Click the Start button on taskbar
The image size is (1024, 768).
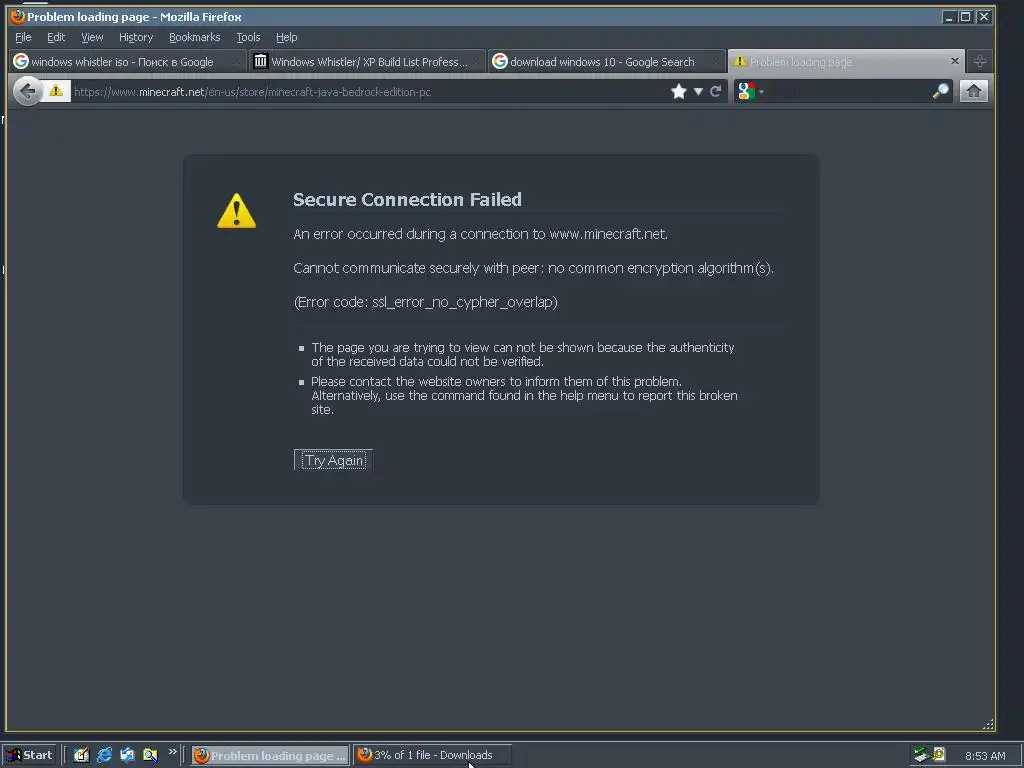(x=30, y=755)
